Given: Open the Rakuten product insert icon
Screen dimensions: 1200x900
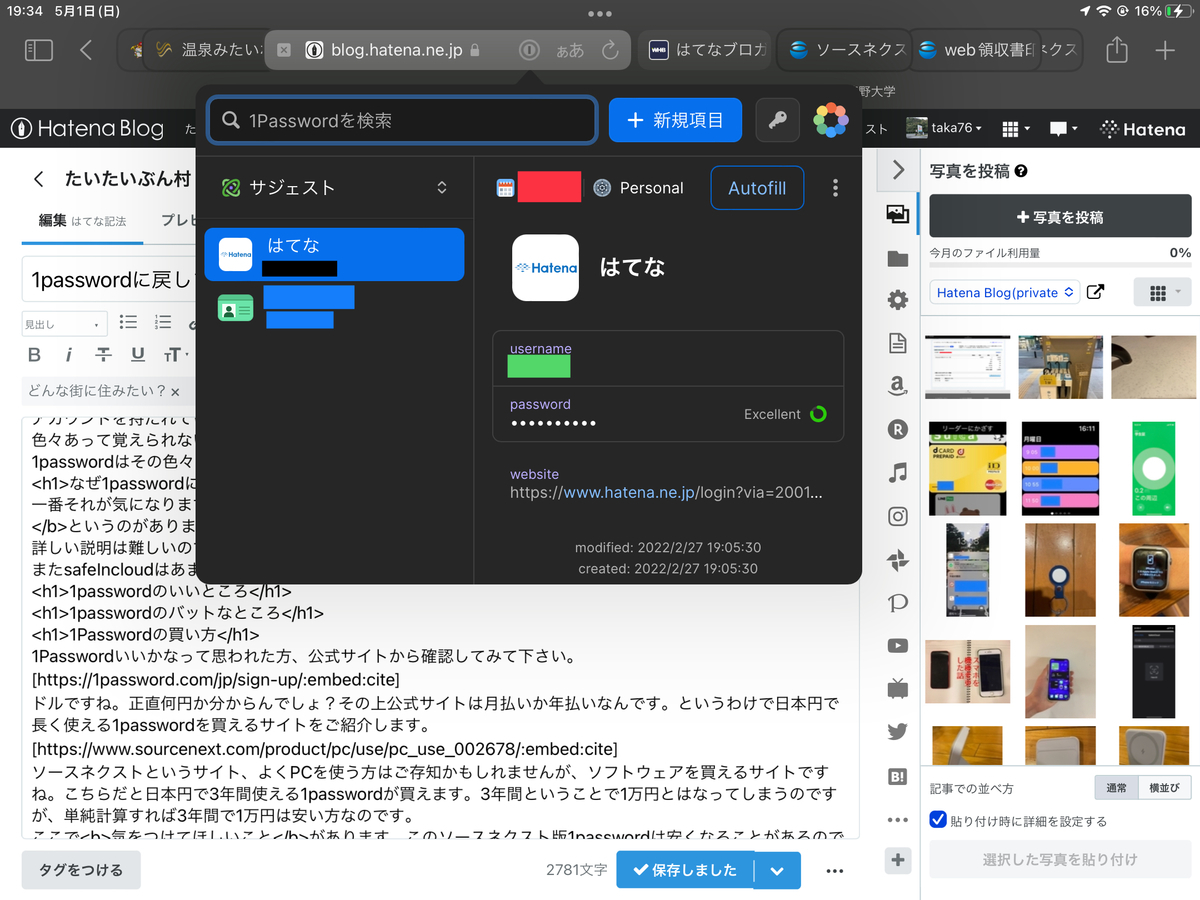Looking at the screenshot, I should coord(897,430).
